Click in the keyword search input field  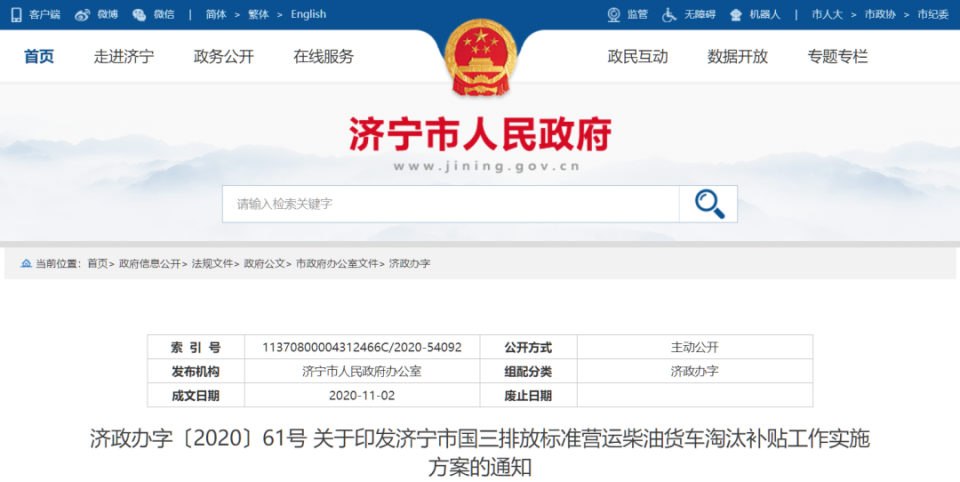450,204
